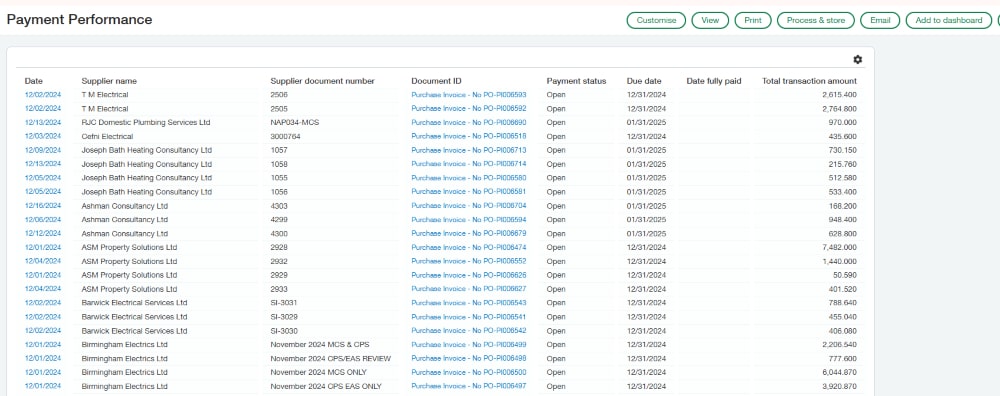The width and height of the screenshot is (1000, 396).
Task: Click Add to dashboard button
Action: click(x=948, y=20)
